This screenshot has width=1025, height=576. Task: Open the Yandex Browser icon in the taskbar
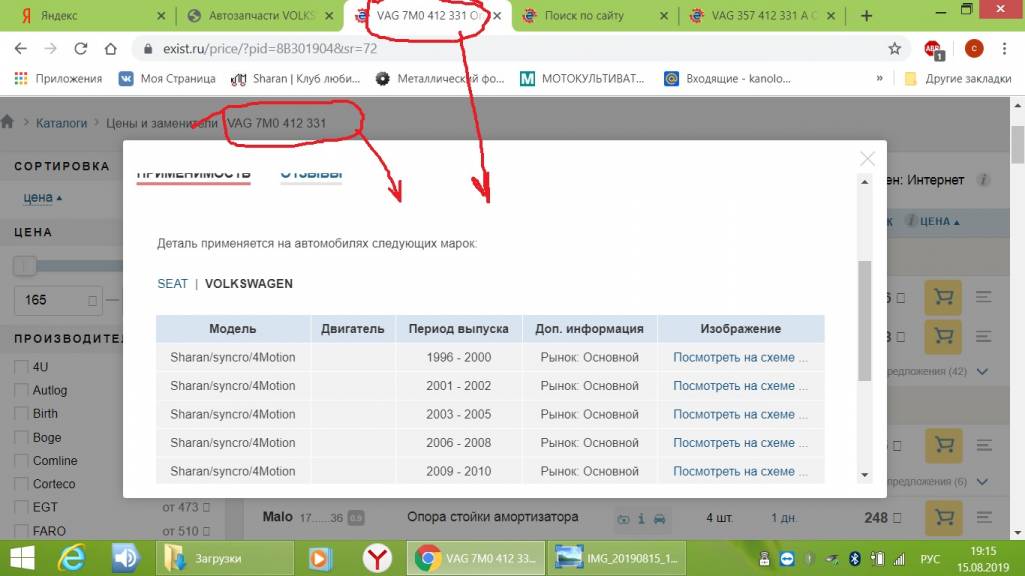pyautogui.click(x=376, y=558)
